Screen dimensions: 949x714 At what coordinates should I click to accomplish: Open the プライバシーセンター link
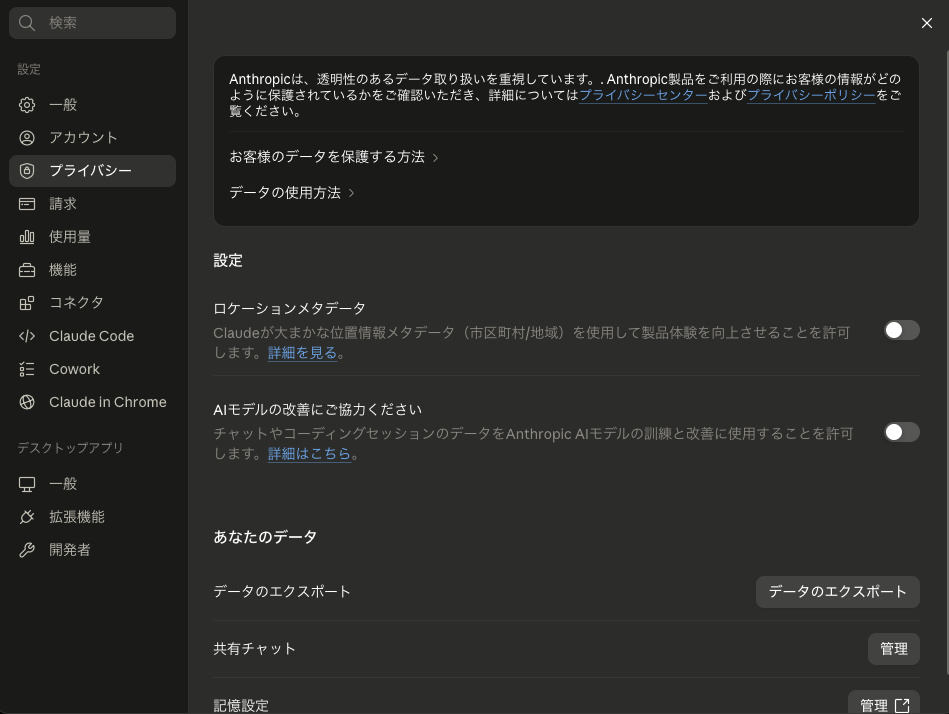pos(643,95)
